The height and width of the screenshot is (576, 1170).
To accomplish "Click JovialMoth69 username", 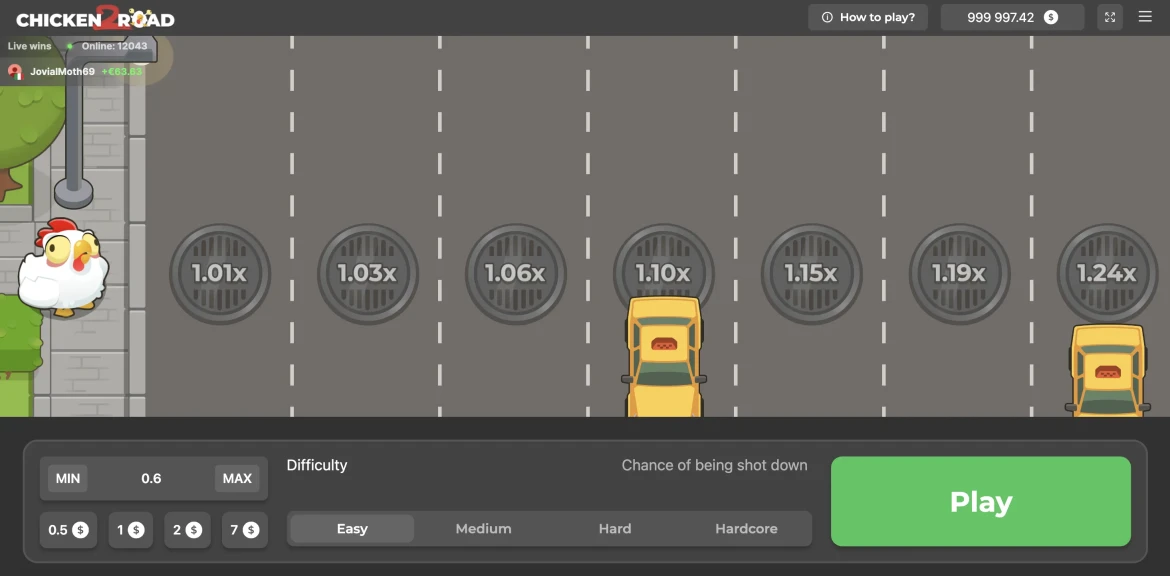I will point(63,72).
